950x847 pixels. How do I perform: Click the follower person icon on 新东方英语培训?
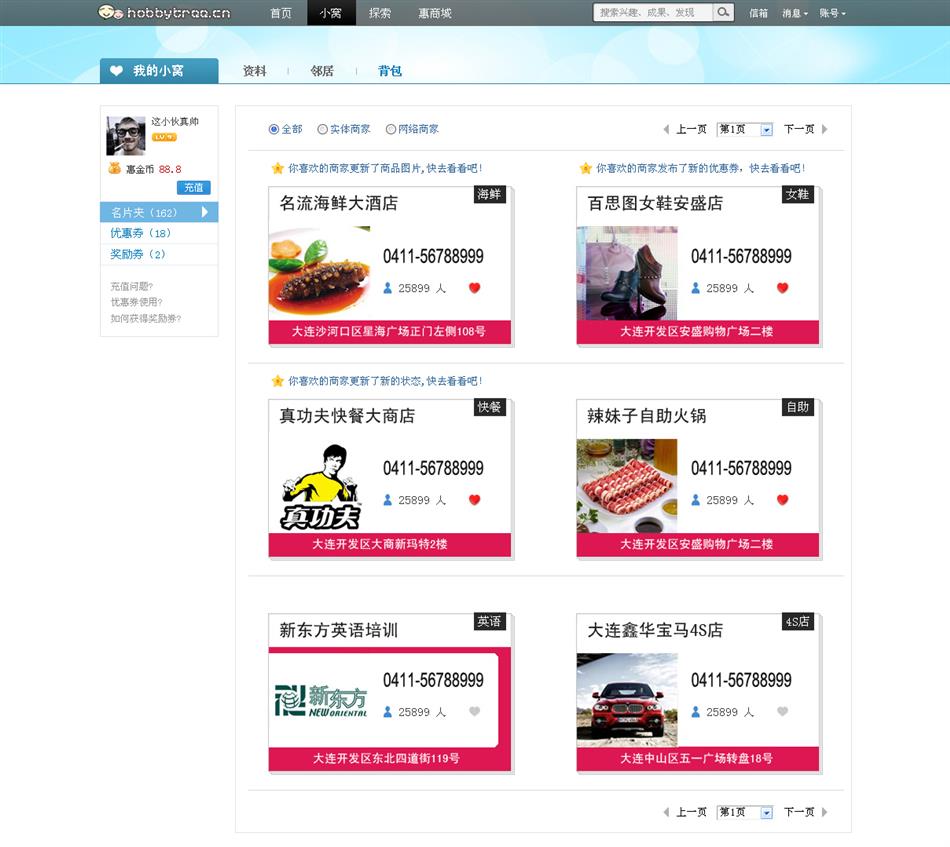(x=388, y=711)
